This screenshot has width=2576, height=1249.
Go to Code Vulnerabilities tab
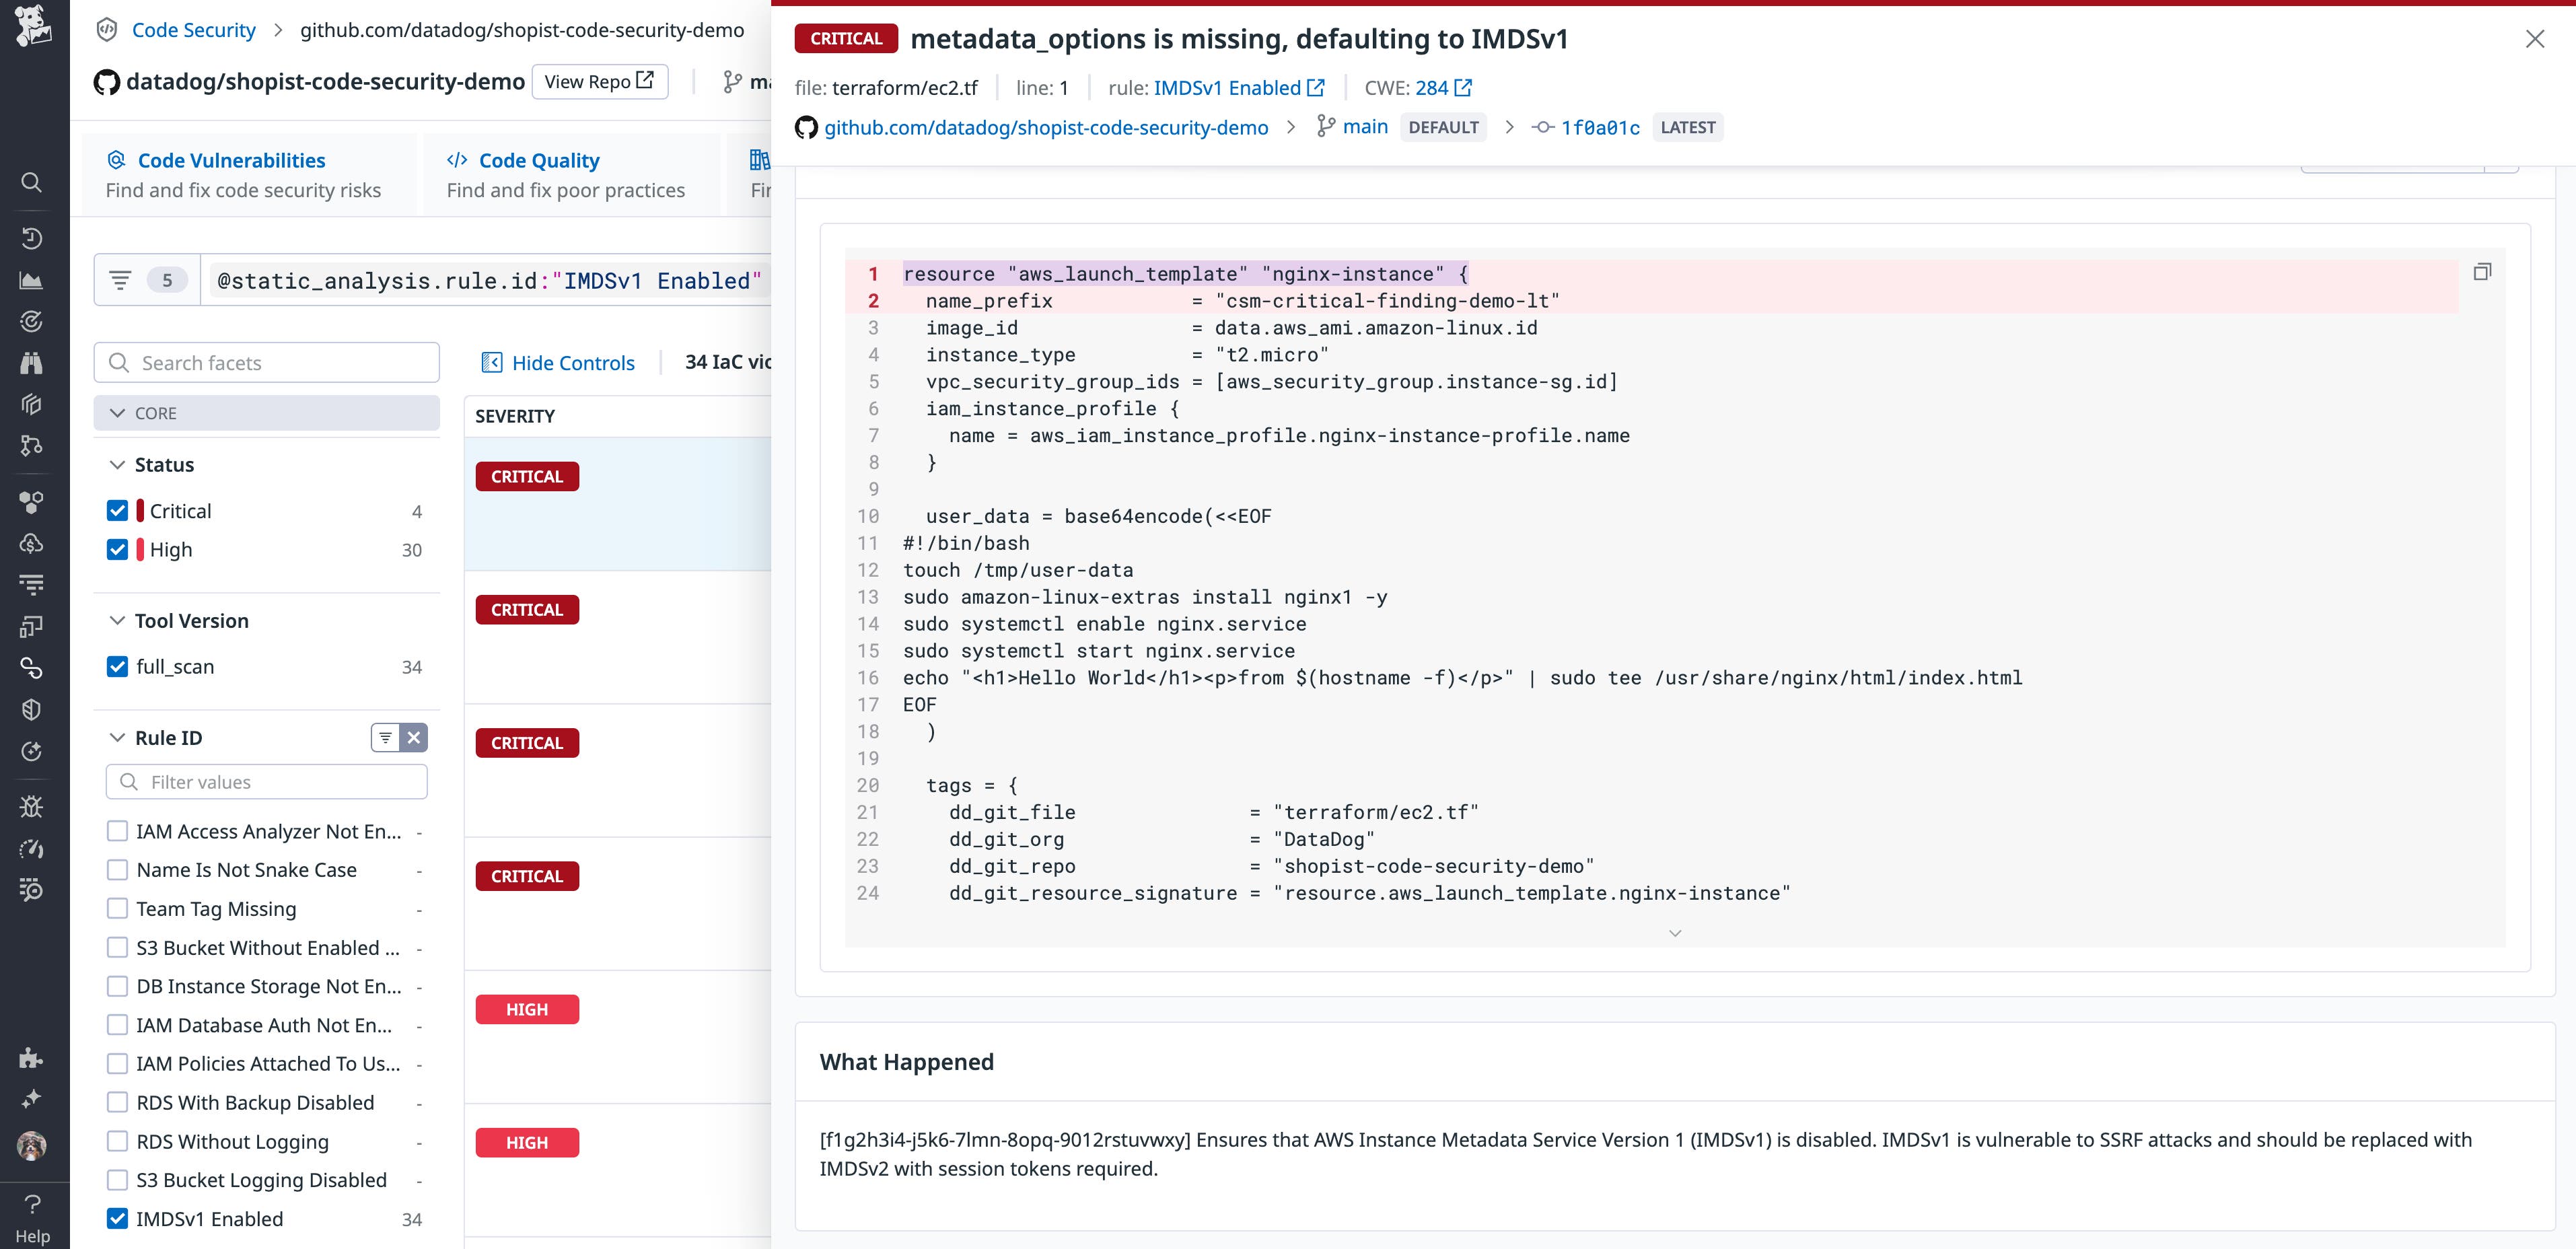(231, 160)
